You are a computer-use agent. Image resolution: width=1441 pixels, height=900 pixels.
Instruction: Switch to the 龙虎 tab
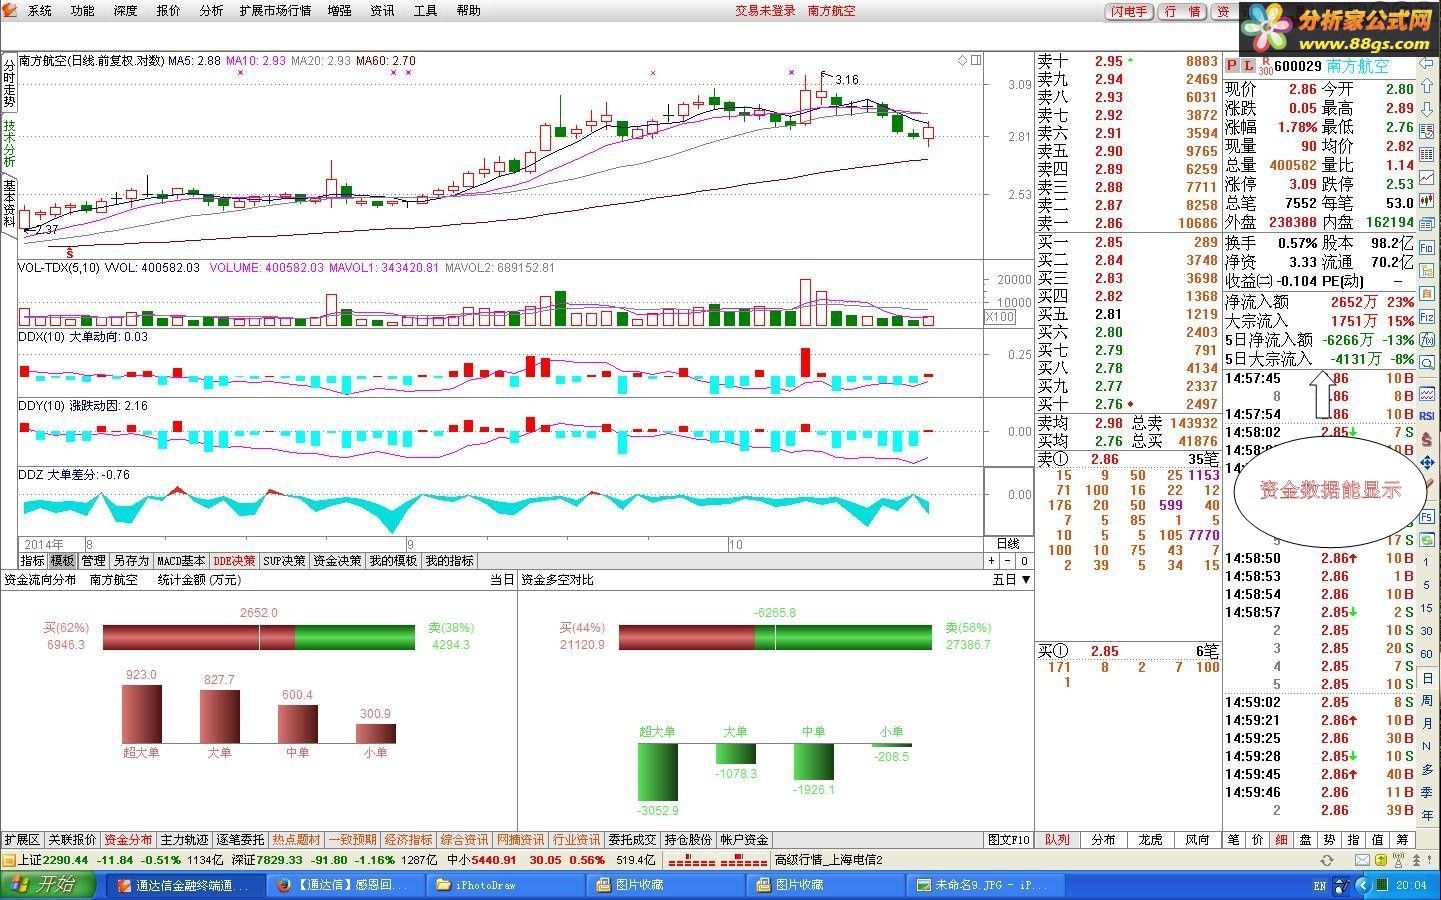pyautogui.click(x=1150, y=840)
